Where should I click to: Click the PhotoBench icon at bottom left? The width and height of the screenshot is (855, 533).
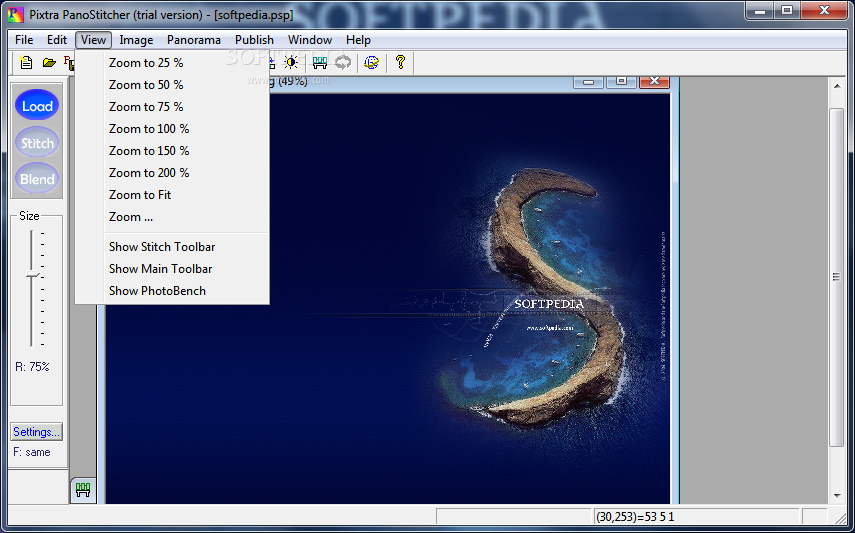coord(83,490)
